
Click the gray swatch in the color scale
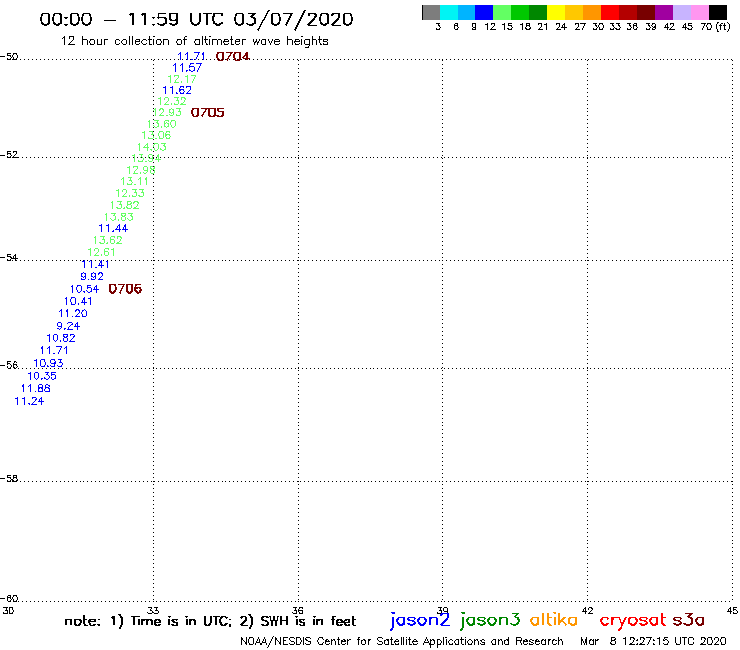431,12
